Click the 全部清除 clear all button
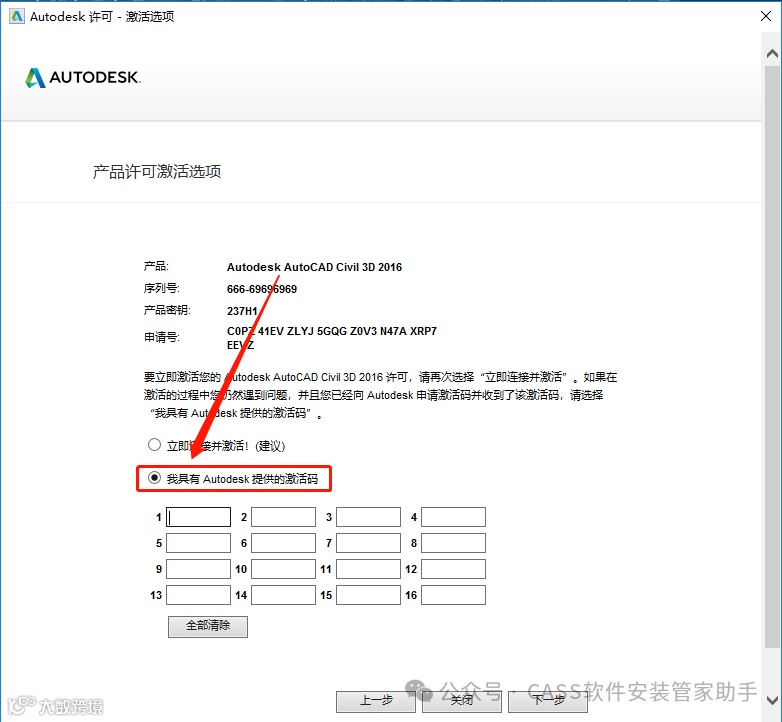This screenshot has width=782, height=722. [208, 626]
